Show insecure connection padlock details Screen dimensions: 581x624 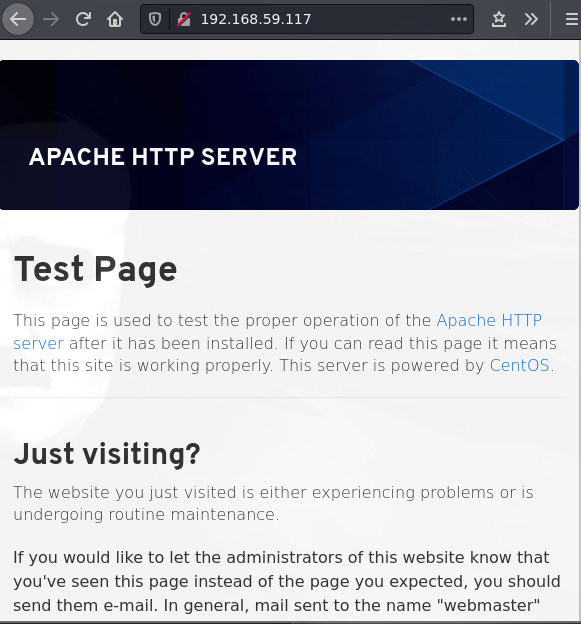pos(184,19)
